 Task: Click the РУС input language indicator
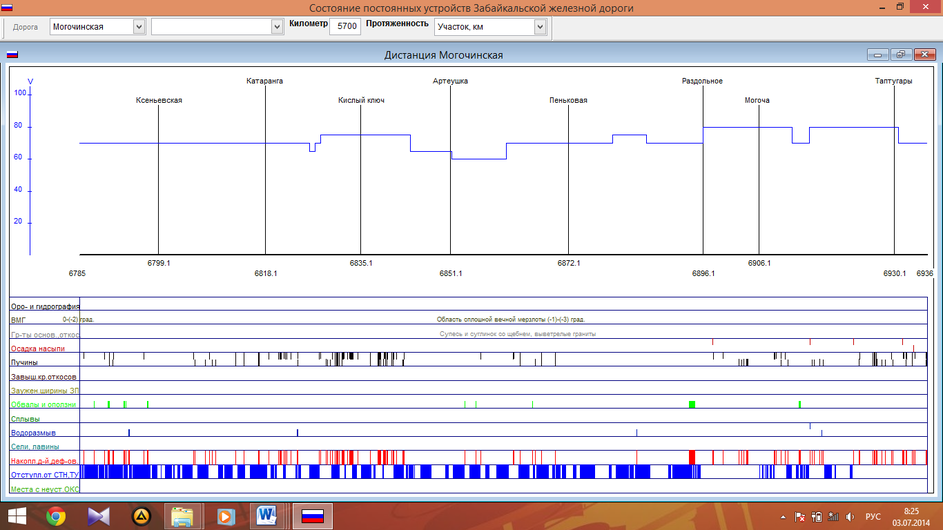(873, 517)
